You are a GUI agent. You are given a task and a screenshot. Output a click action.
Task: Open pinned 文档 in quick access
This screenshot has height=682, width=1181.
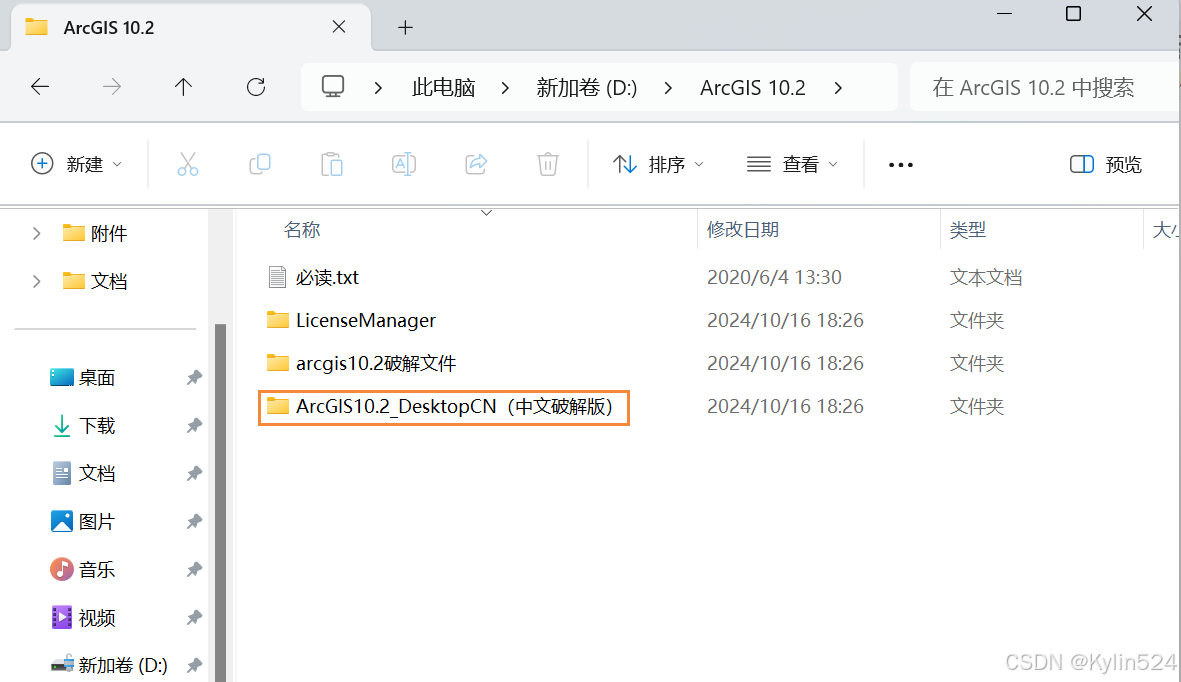82,473
